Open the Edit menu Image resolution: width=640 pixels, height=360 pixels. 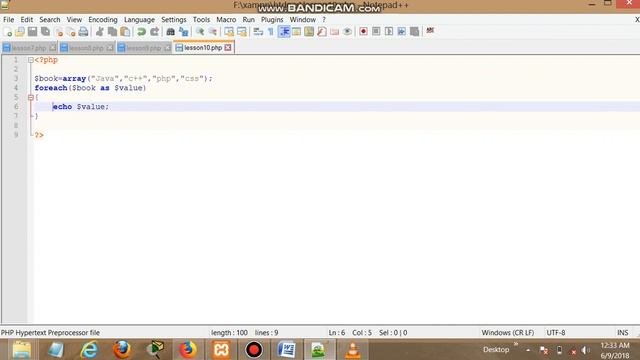coord(27,20)
